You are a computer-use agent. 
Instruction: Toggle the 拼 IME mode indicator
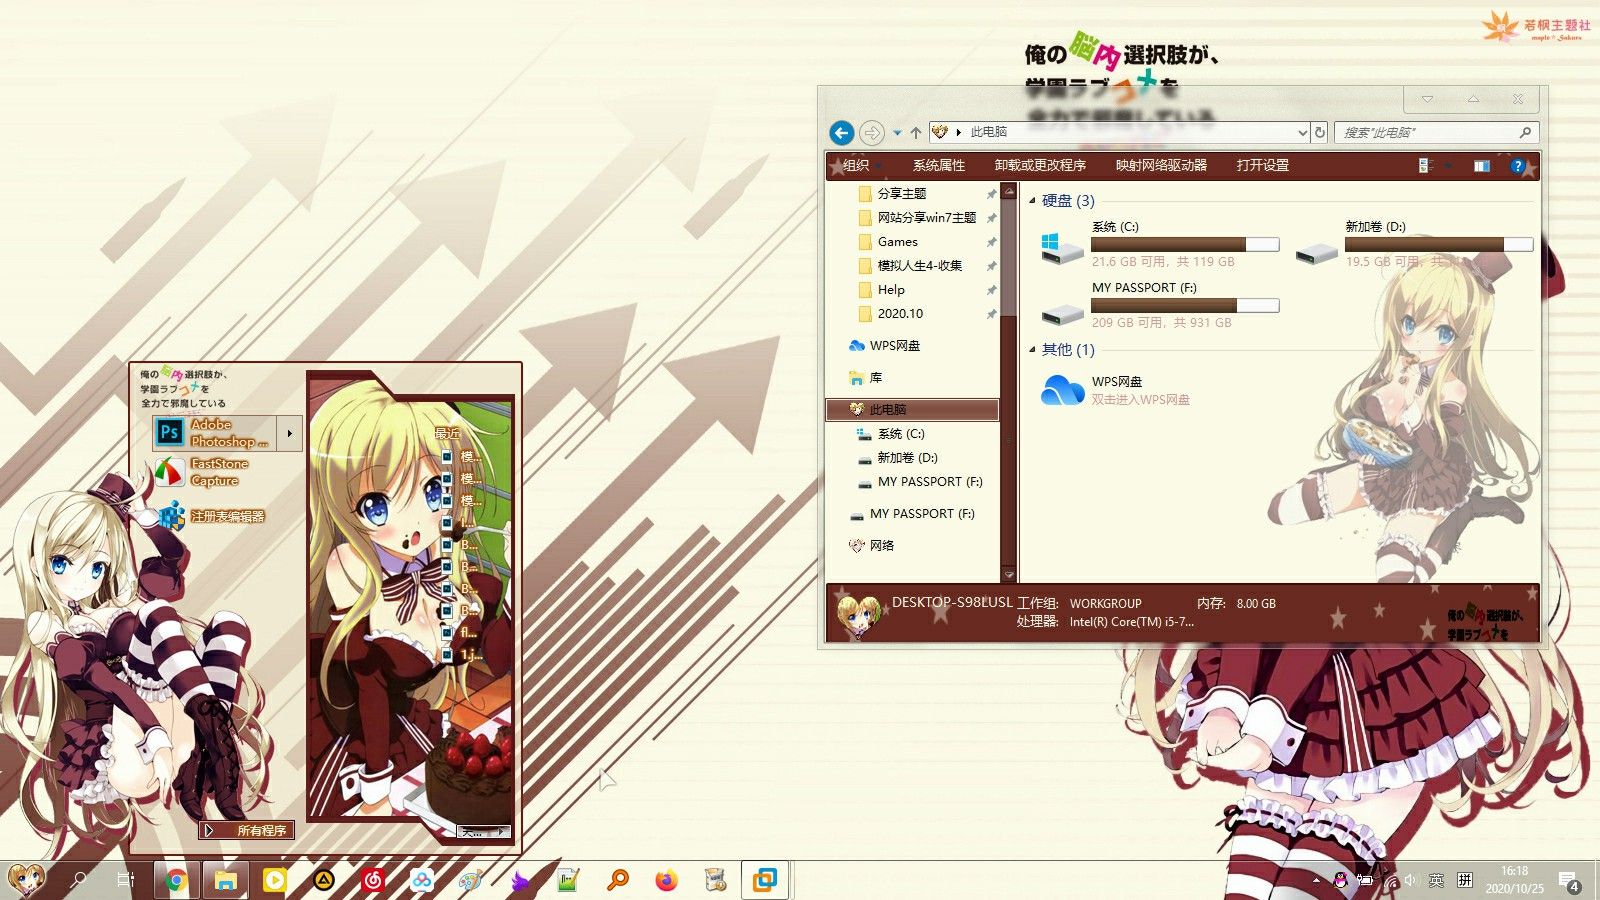(x=1465, y=880)
